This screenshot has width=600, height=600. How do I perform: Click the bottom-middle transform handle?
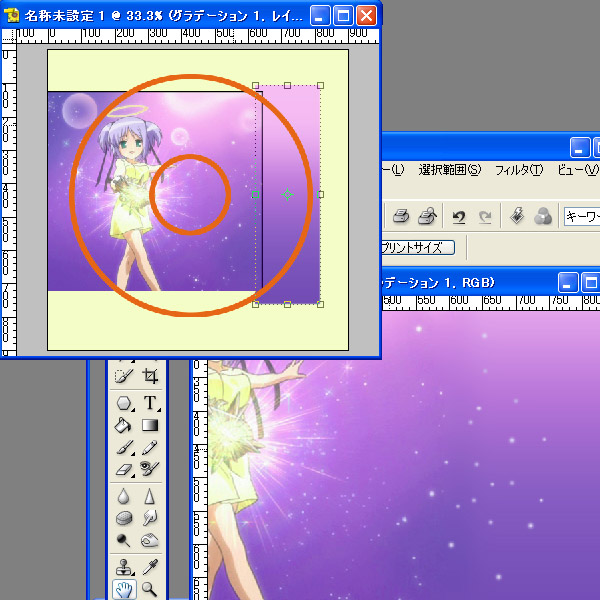coord(287,304)
